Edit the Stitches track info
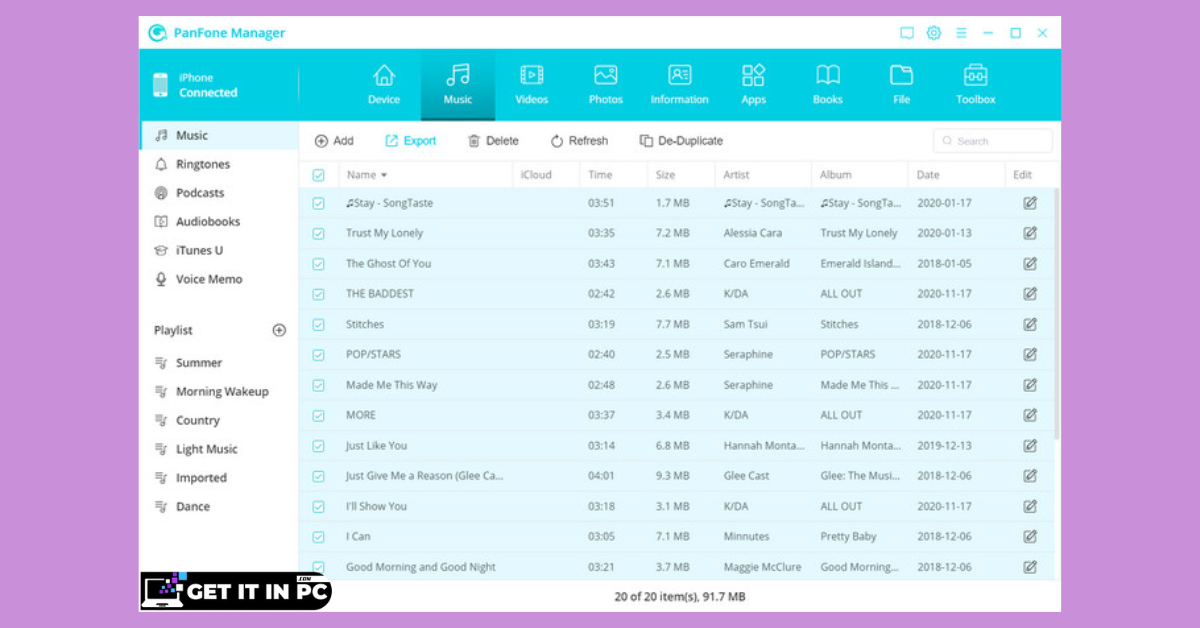 pos(1030,324)
